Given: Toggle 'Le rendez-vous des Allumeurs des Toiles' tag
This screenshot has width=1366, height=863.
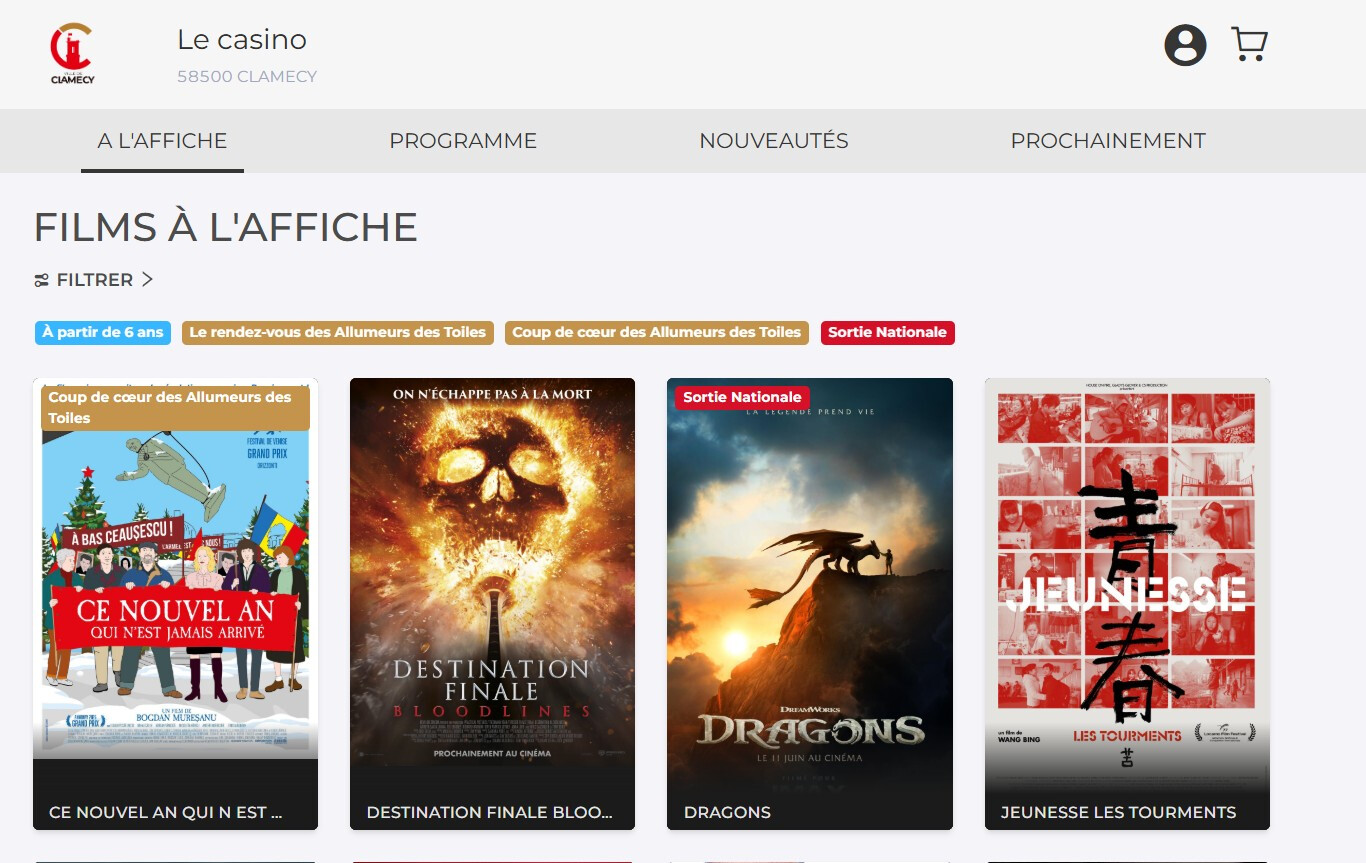Looking at the screenshot, I should (x=338, y=333).
